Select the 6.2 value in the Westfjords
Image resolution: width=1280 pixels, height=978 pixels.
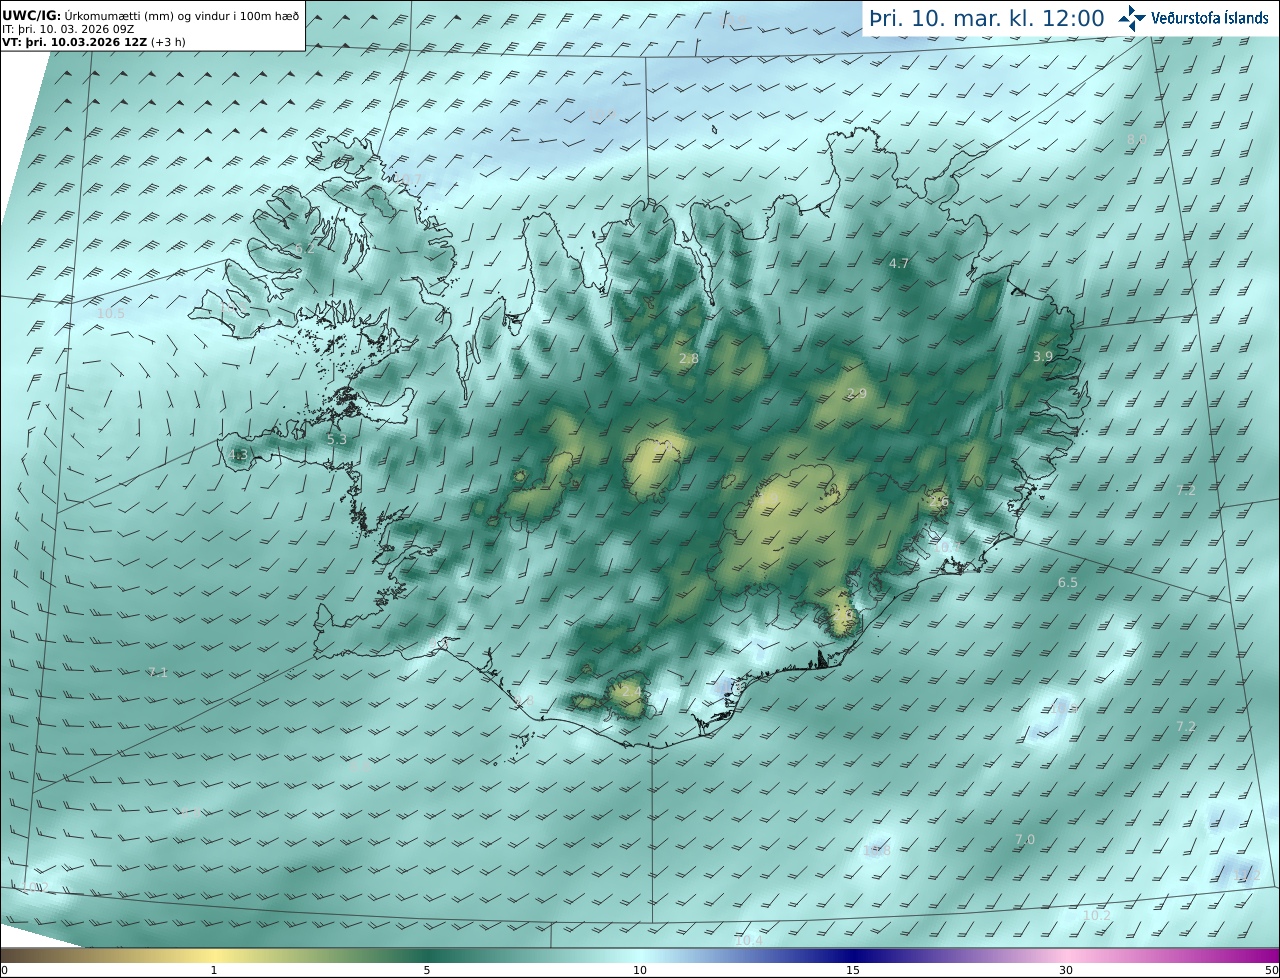(x=305, y=248)
